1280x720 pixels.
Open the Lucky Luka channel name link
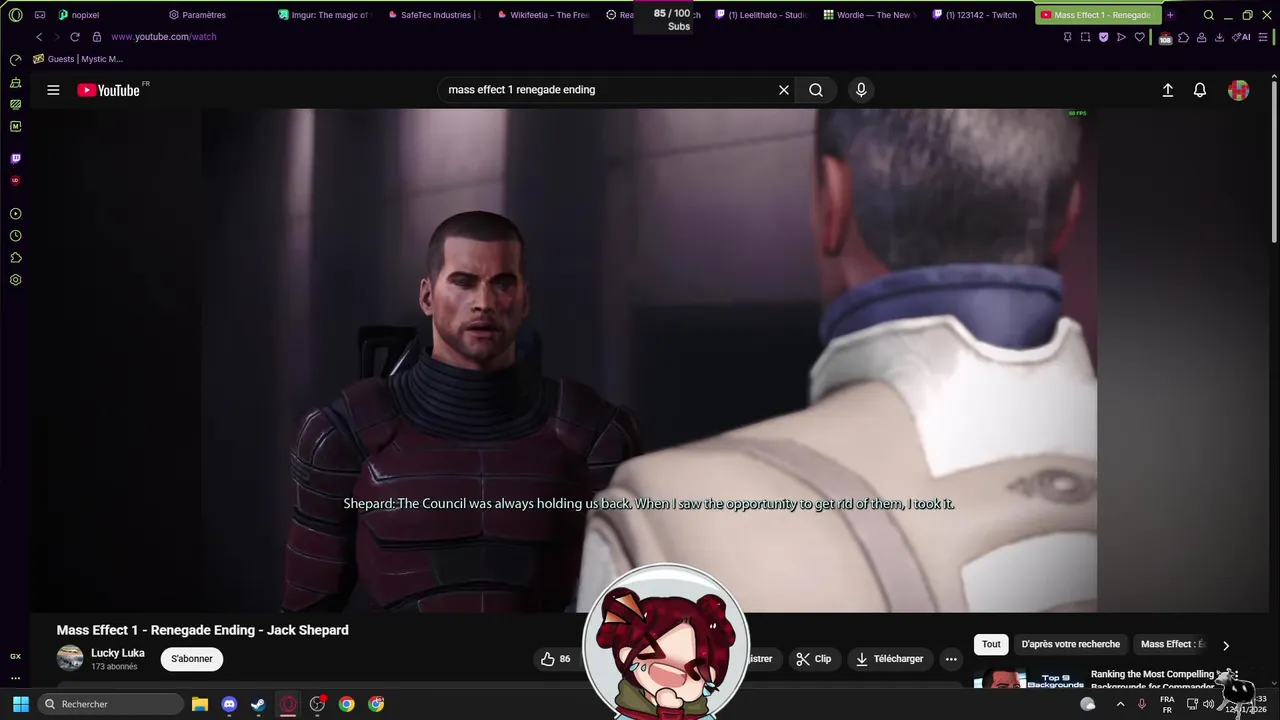click(118, 653)
